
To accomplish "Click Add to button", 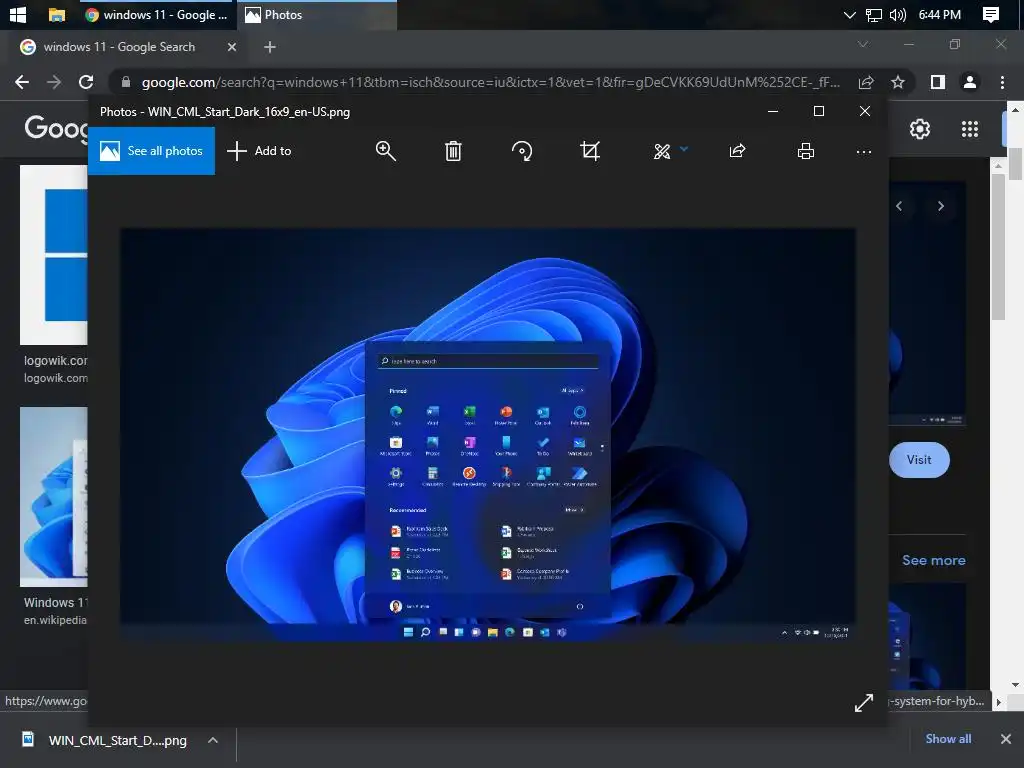I will point(259,151).
